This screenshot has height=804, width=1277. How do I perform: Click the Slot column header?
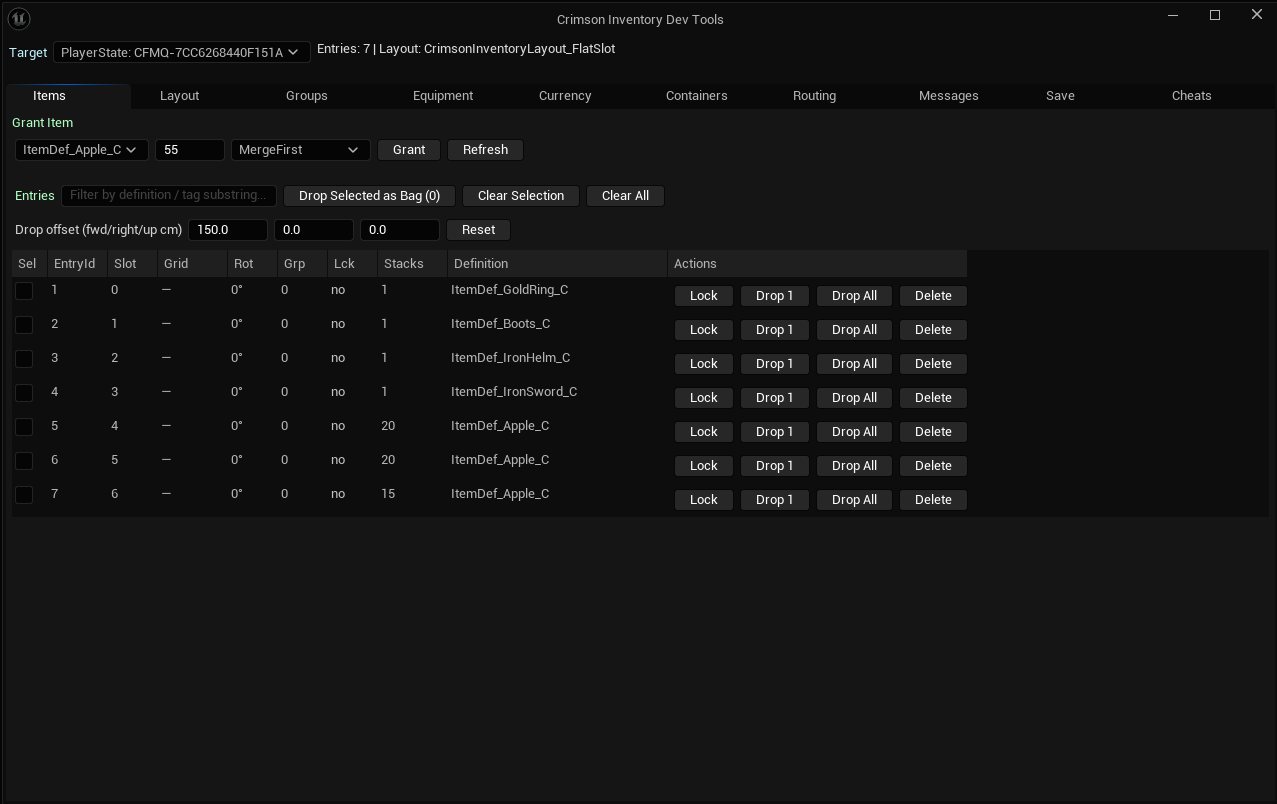tap(132, 264)
